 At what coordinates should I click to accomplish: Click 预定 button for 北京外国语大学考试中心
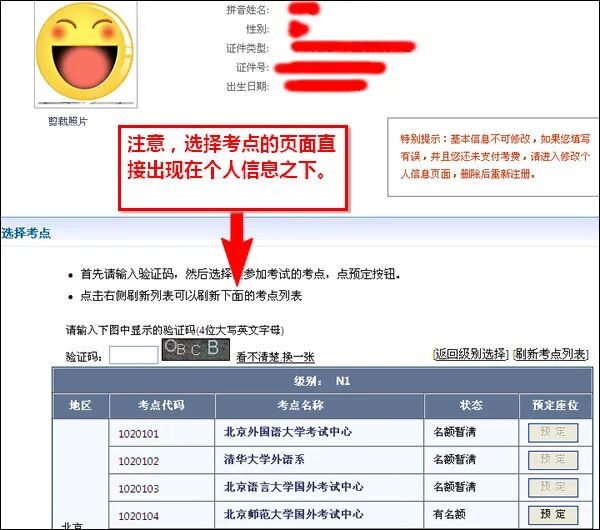point(553,432)
